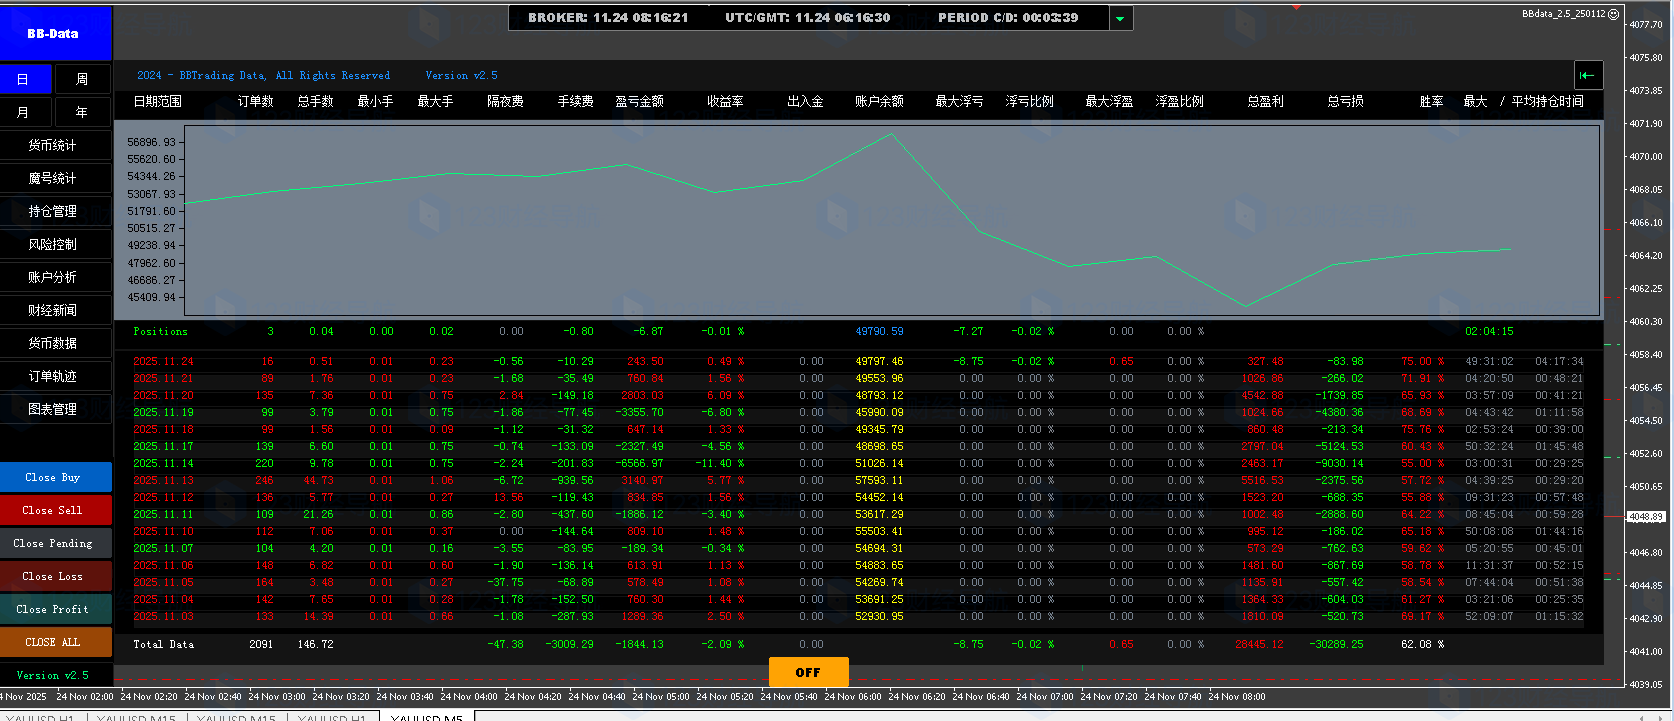
Task: Click the Close Pending button
Action: [x=54, y=543]
